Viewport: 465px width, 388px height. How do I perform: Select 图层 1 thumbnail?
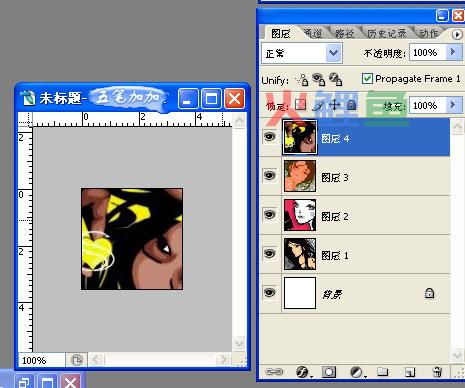(300, 254)
